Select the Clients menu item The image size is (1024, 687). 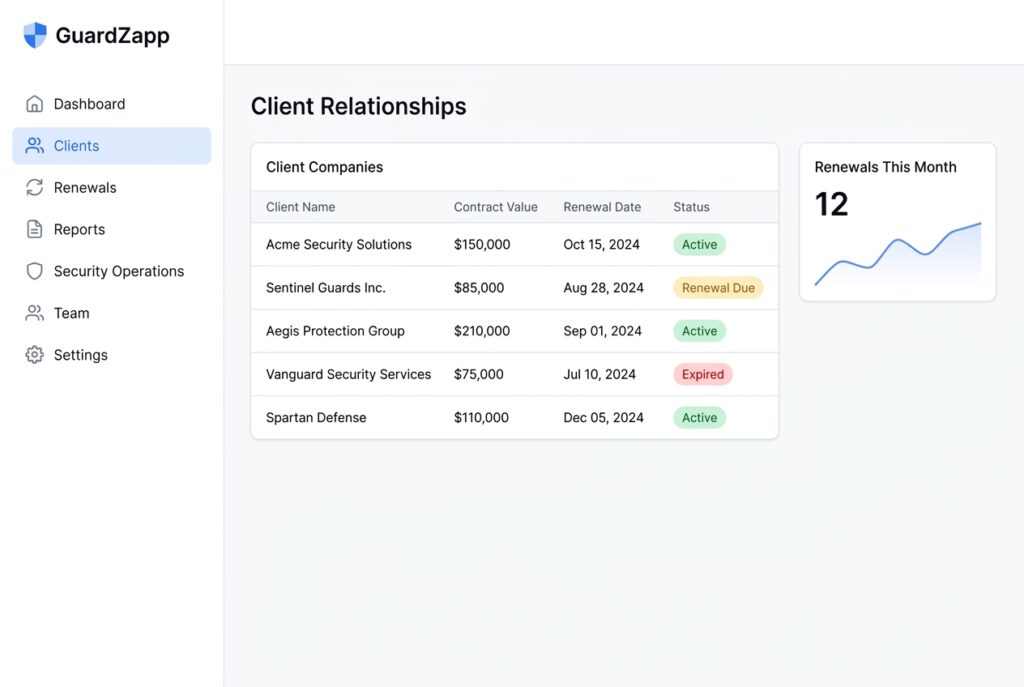click(112, 146)
